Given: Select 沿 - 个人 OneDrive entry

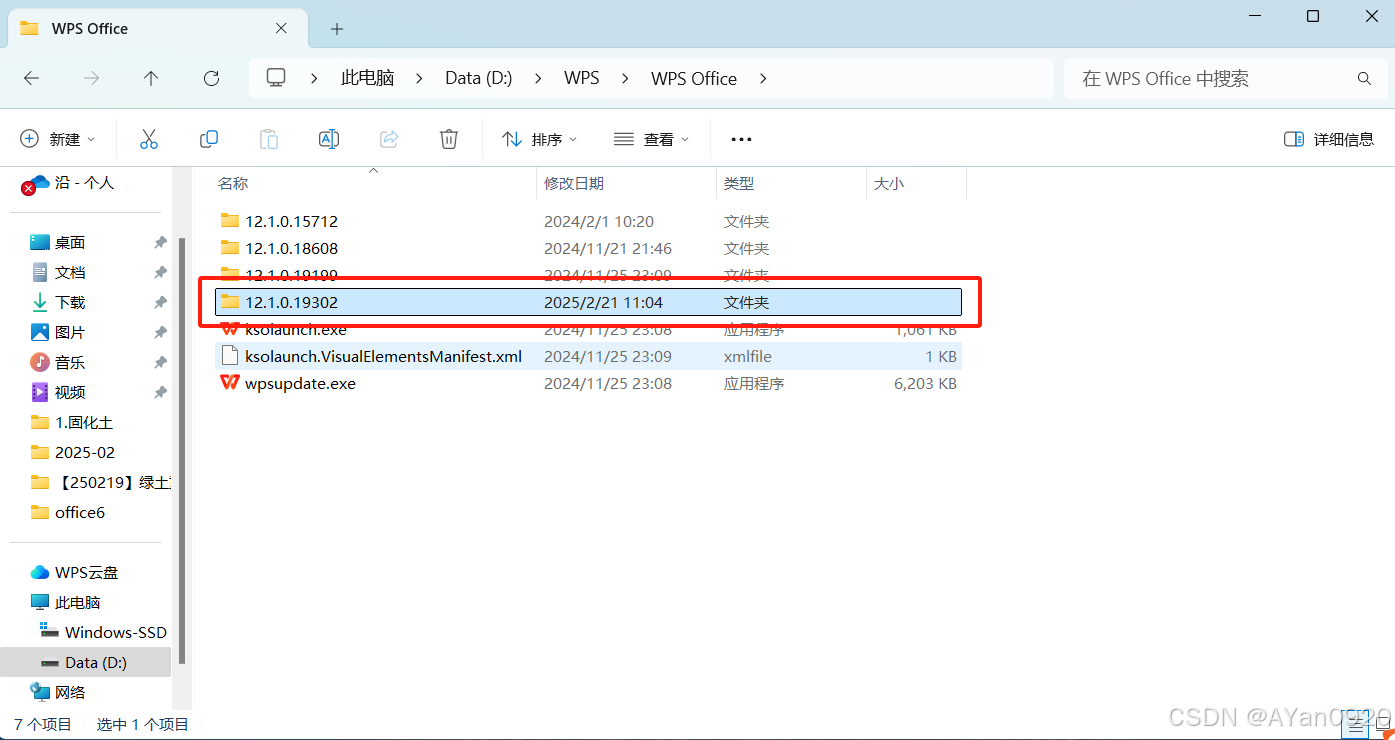Looking at the screenshot, I should pos(84,183).
